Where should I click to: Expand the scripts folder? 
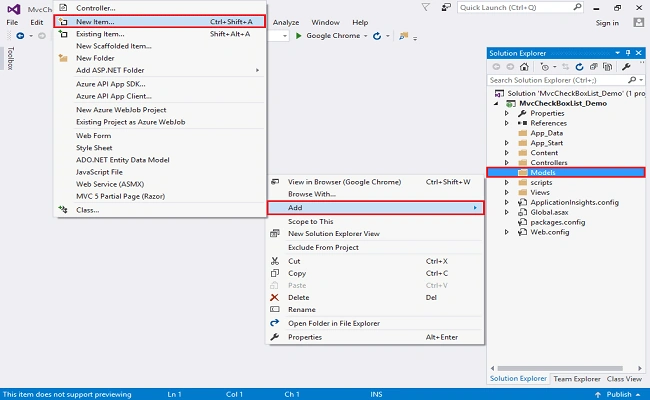click(507, 182)
